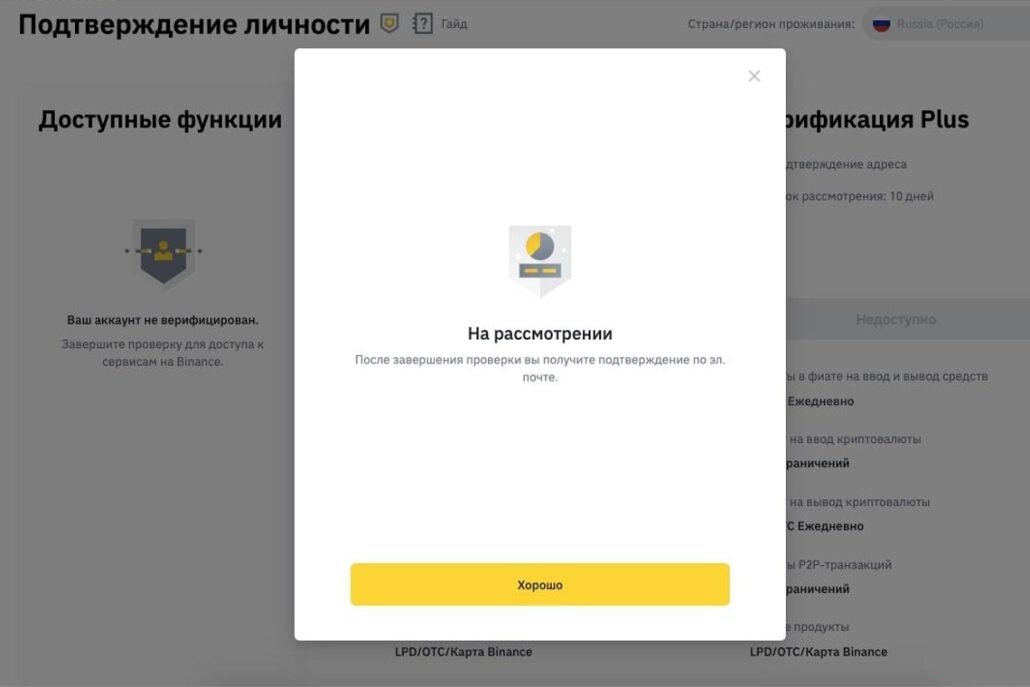Click the На рассмотрении heading text

[x=540, y=334]
